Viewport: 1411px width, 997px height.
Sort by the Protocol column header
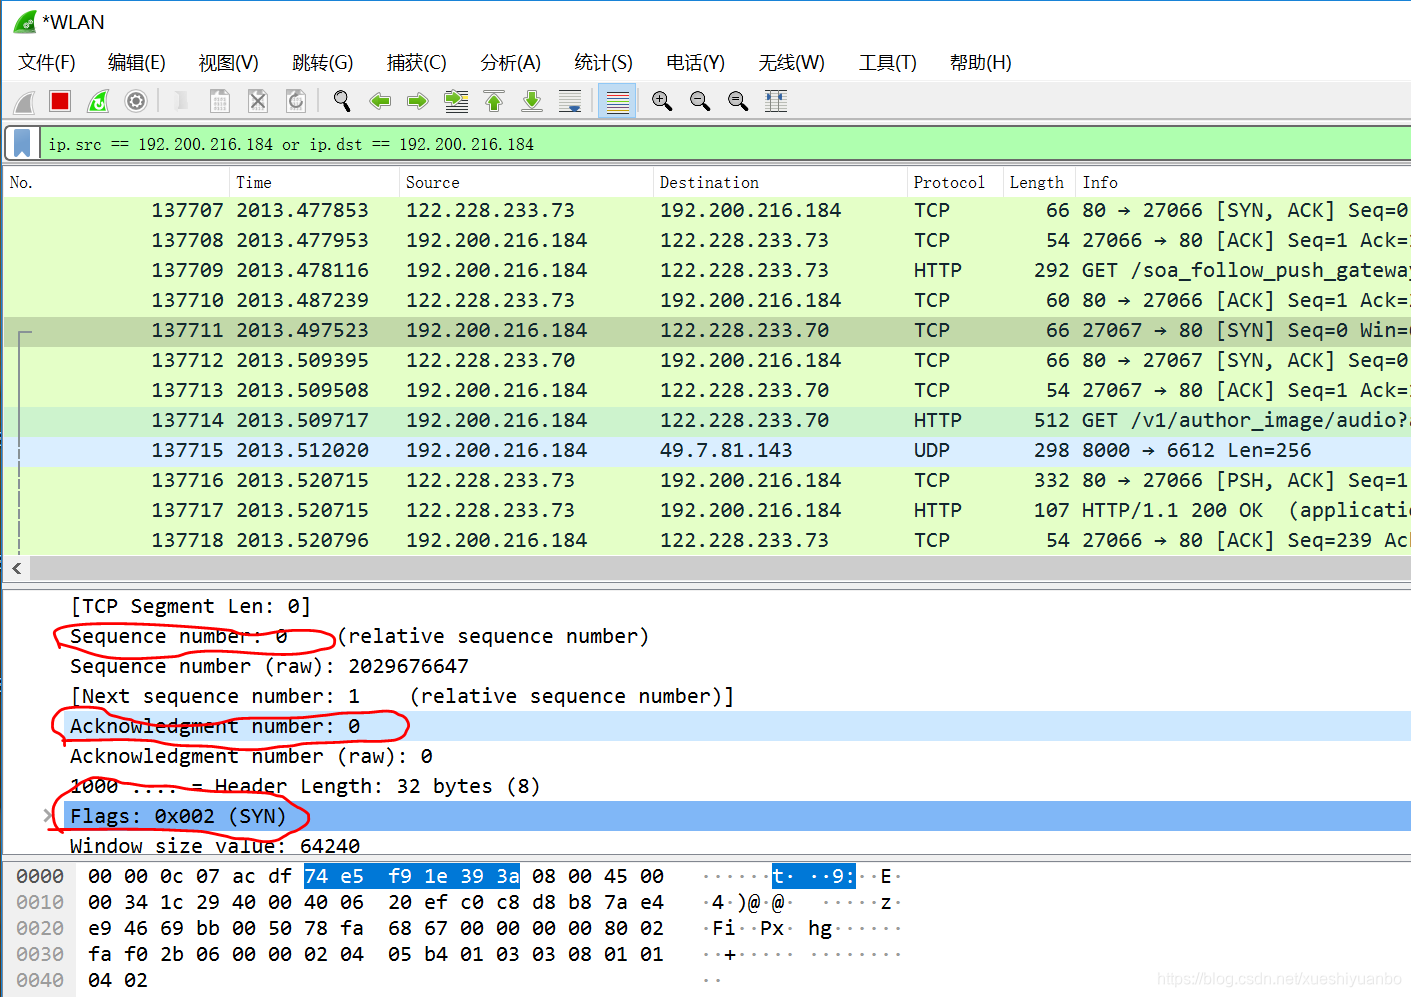click(x=954, y=182)
